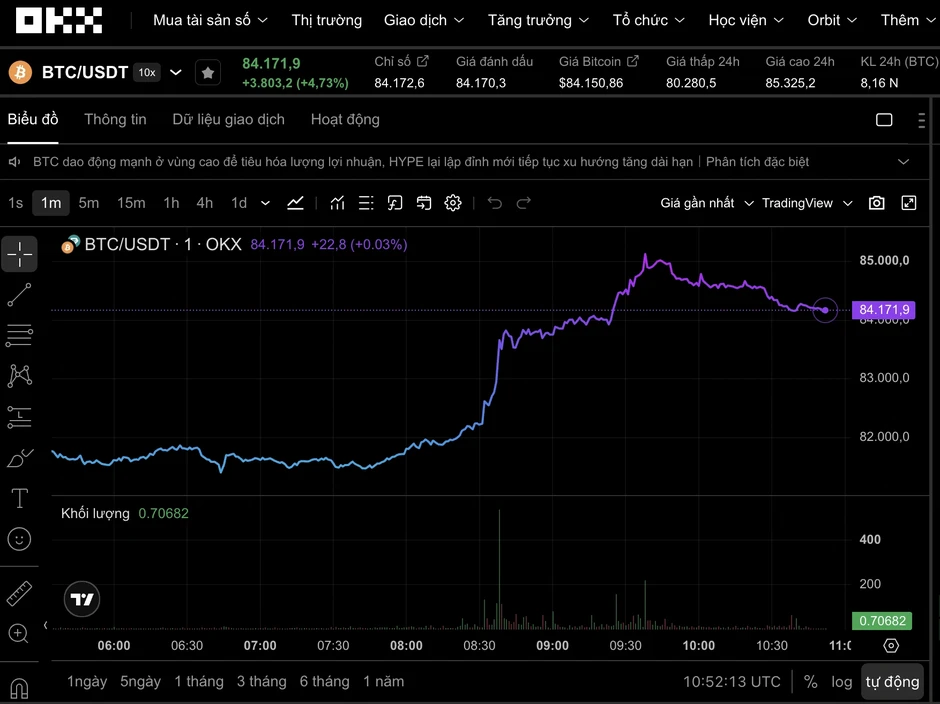Select the ruler measure tool
Image resolution: width=940 pixels, height=704 pixels.
(x=19, y=593)
